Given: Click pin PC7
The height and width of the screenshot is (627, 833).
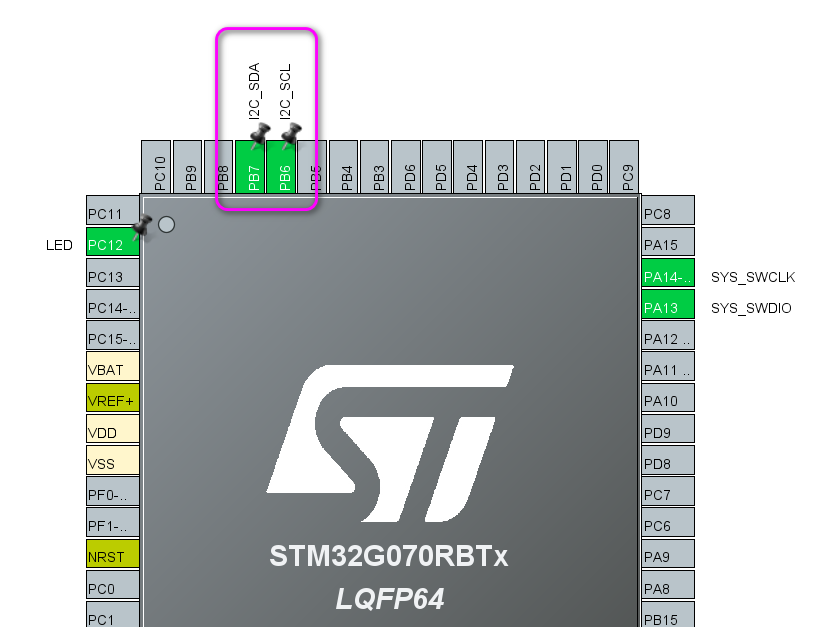Looking at the screenshot, I should pos(668,492).
